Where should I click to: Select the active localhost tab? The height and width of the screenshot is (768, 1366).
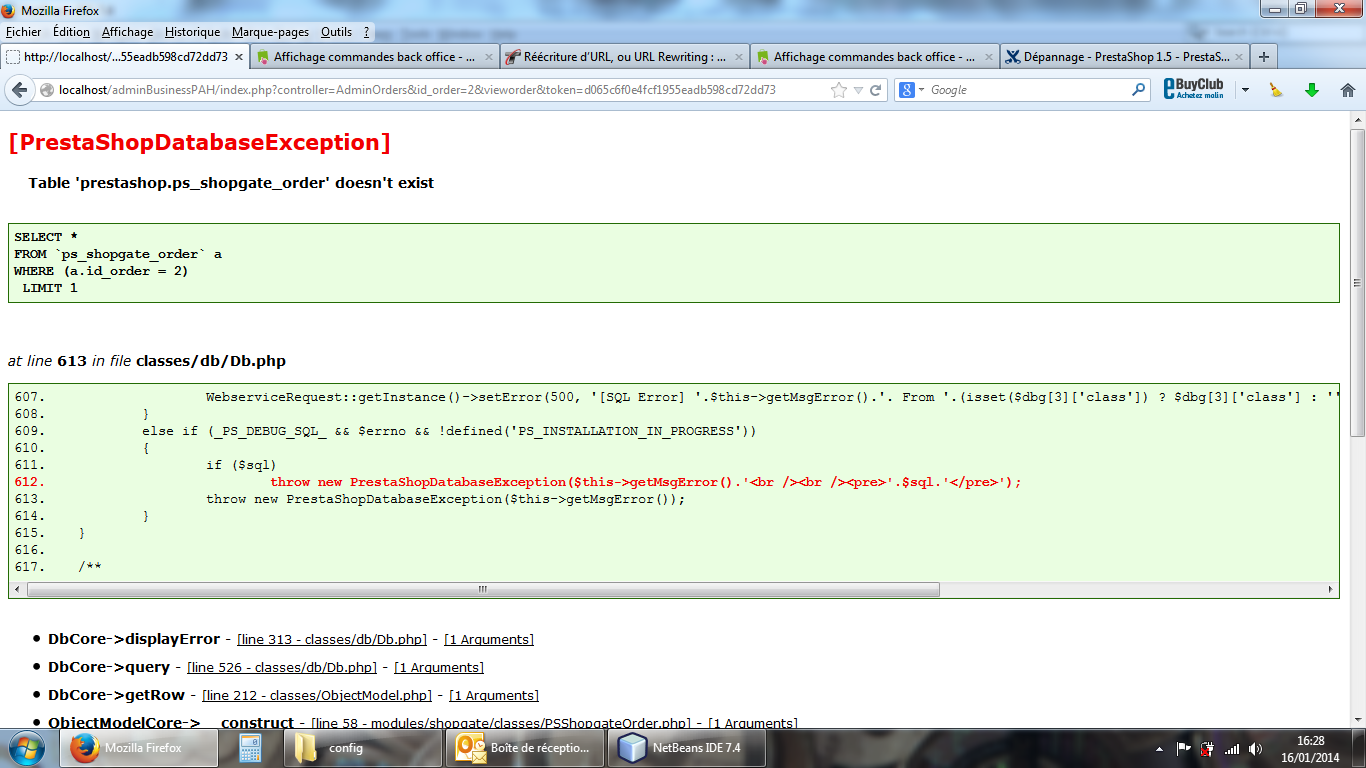(x=125, y=57)
